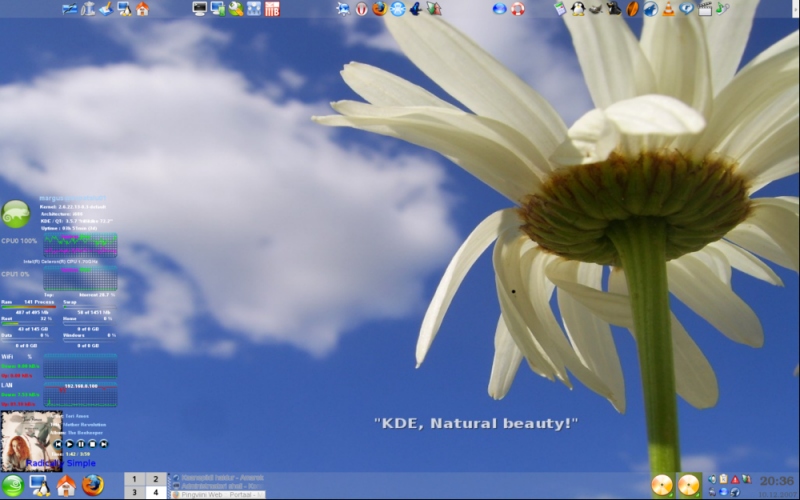Switch to virtual desktop 3
Screen dimensions: 800x500
[x=134, y=492]
